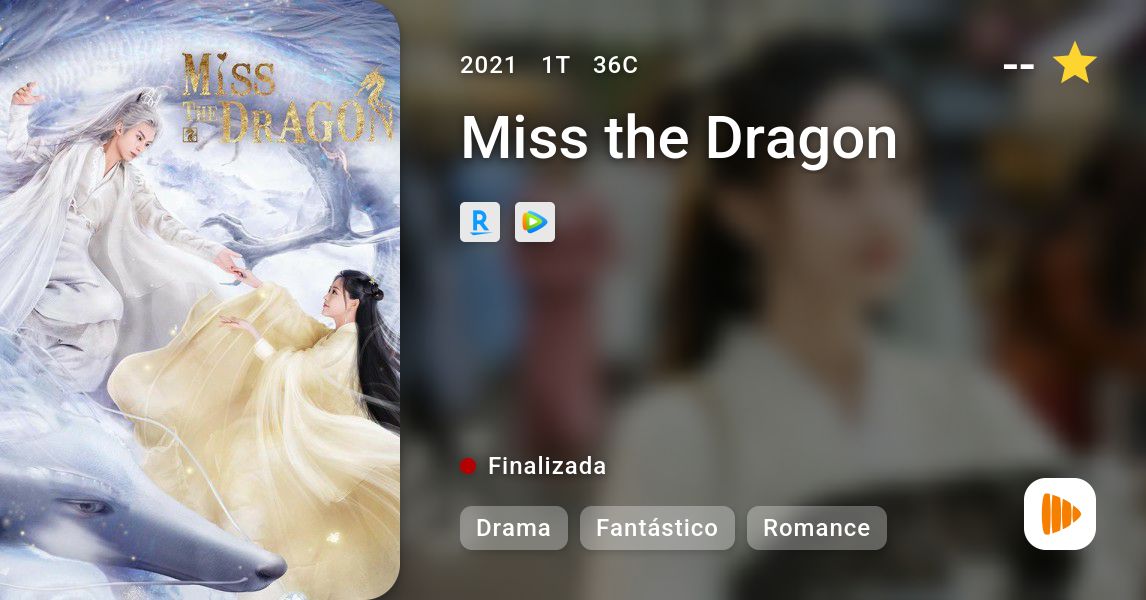Viewport: 1146px width, 600px height.
Task: Select the Romance genre tag
Action: pos(816,528)
